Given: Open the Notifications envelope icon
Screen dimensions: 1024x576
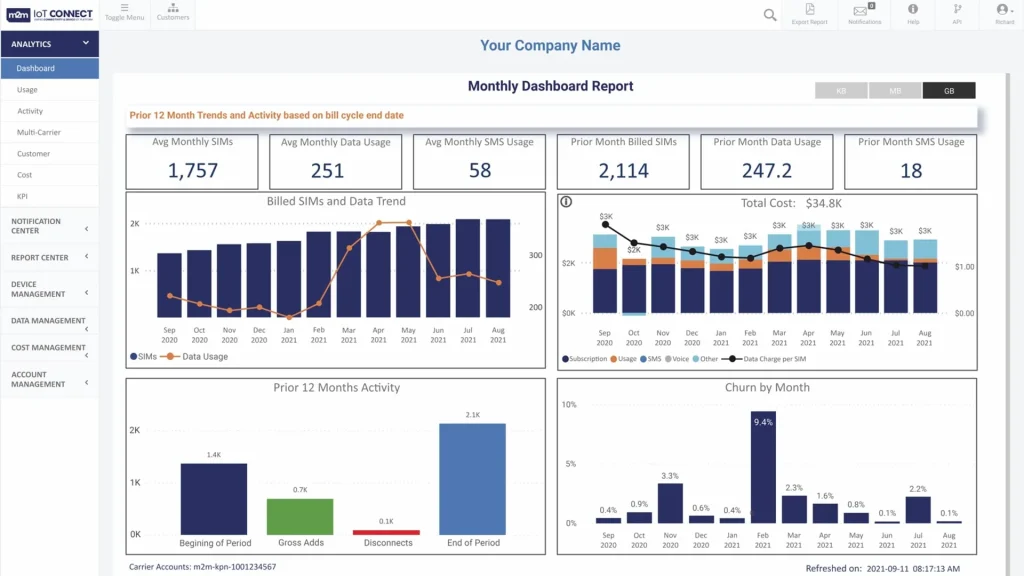Looking at the screenshot, I should coord(860,11).
